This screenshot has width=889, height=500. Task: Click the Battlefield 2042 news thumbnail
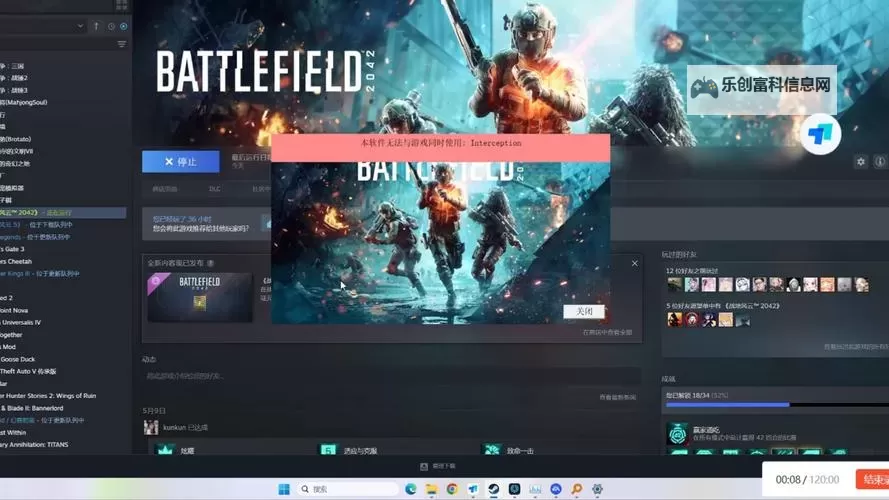[x=200, y=297]
